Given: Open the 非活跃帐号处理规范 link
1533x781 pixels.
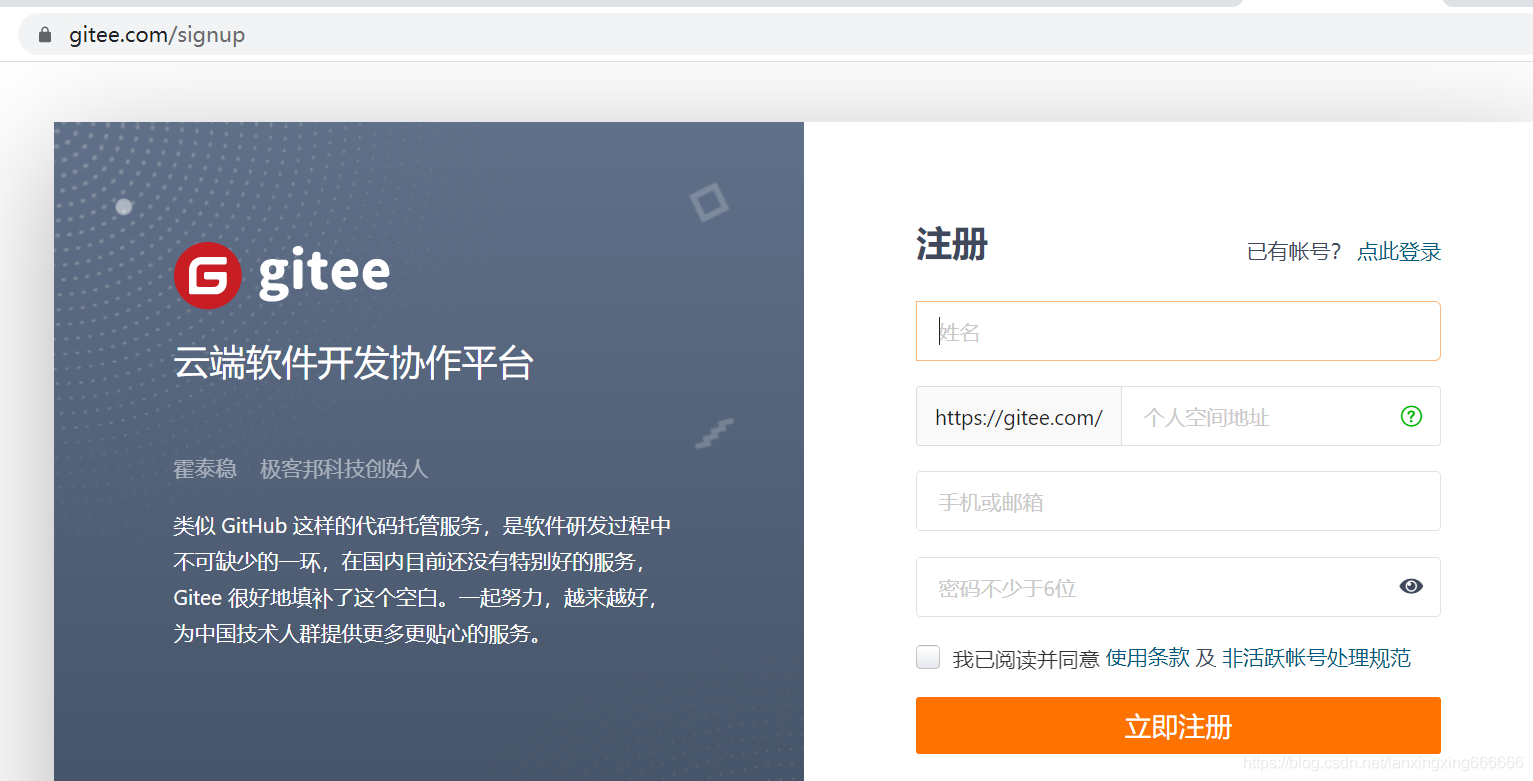Looking at the screenshot, I should click(1316, 658).
